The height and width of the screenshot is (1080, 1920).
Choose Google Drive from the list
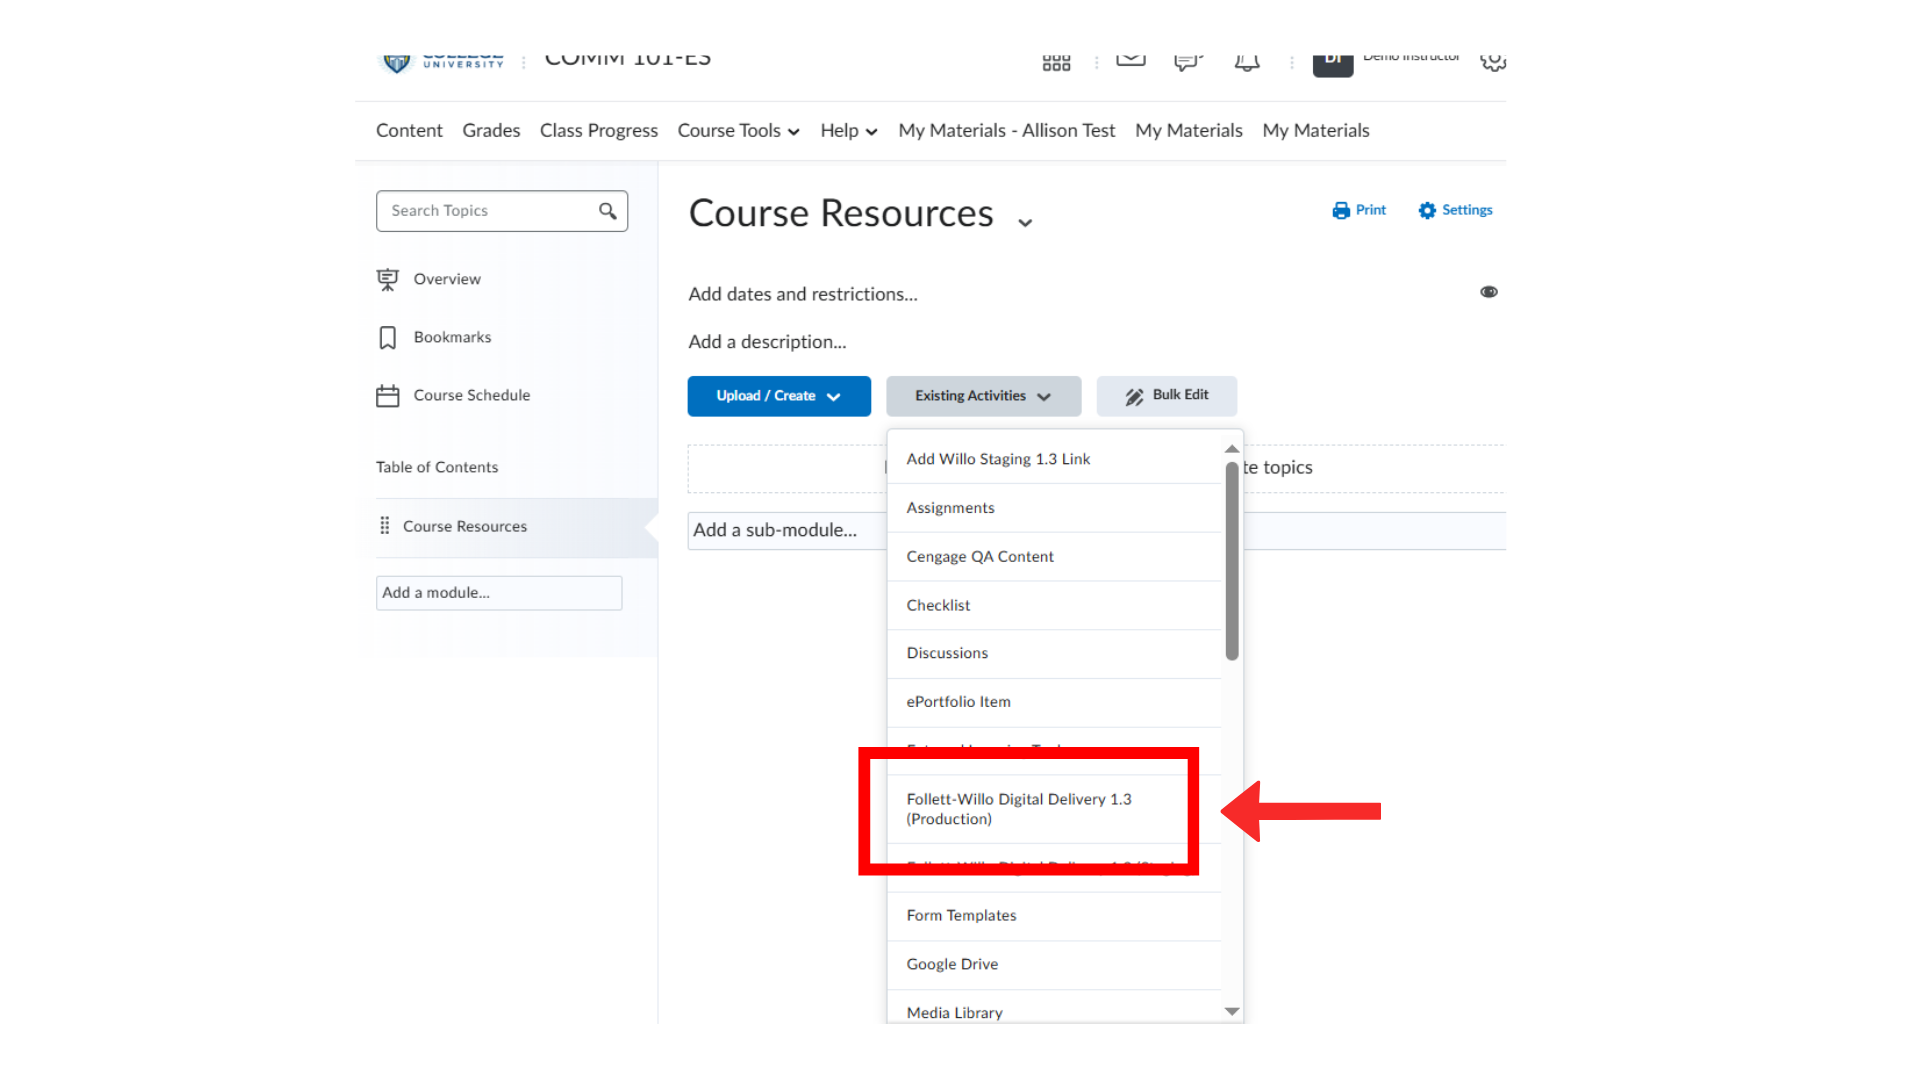[1054, 965]
